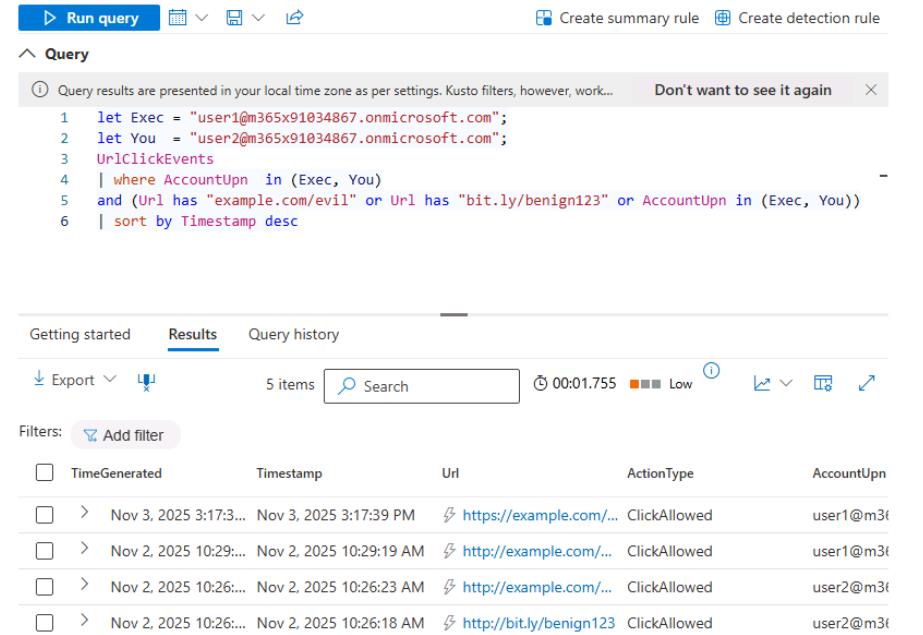This screenshot has width=923, height=635.
Task: Toggle the select-all rows checkbox
Action: pyautogui.click(x=42, y=474)
